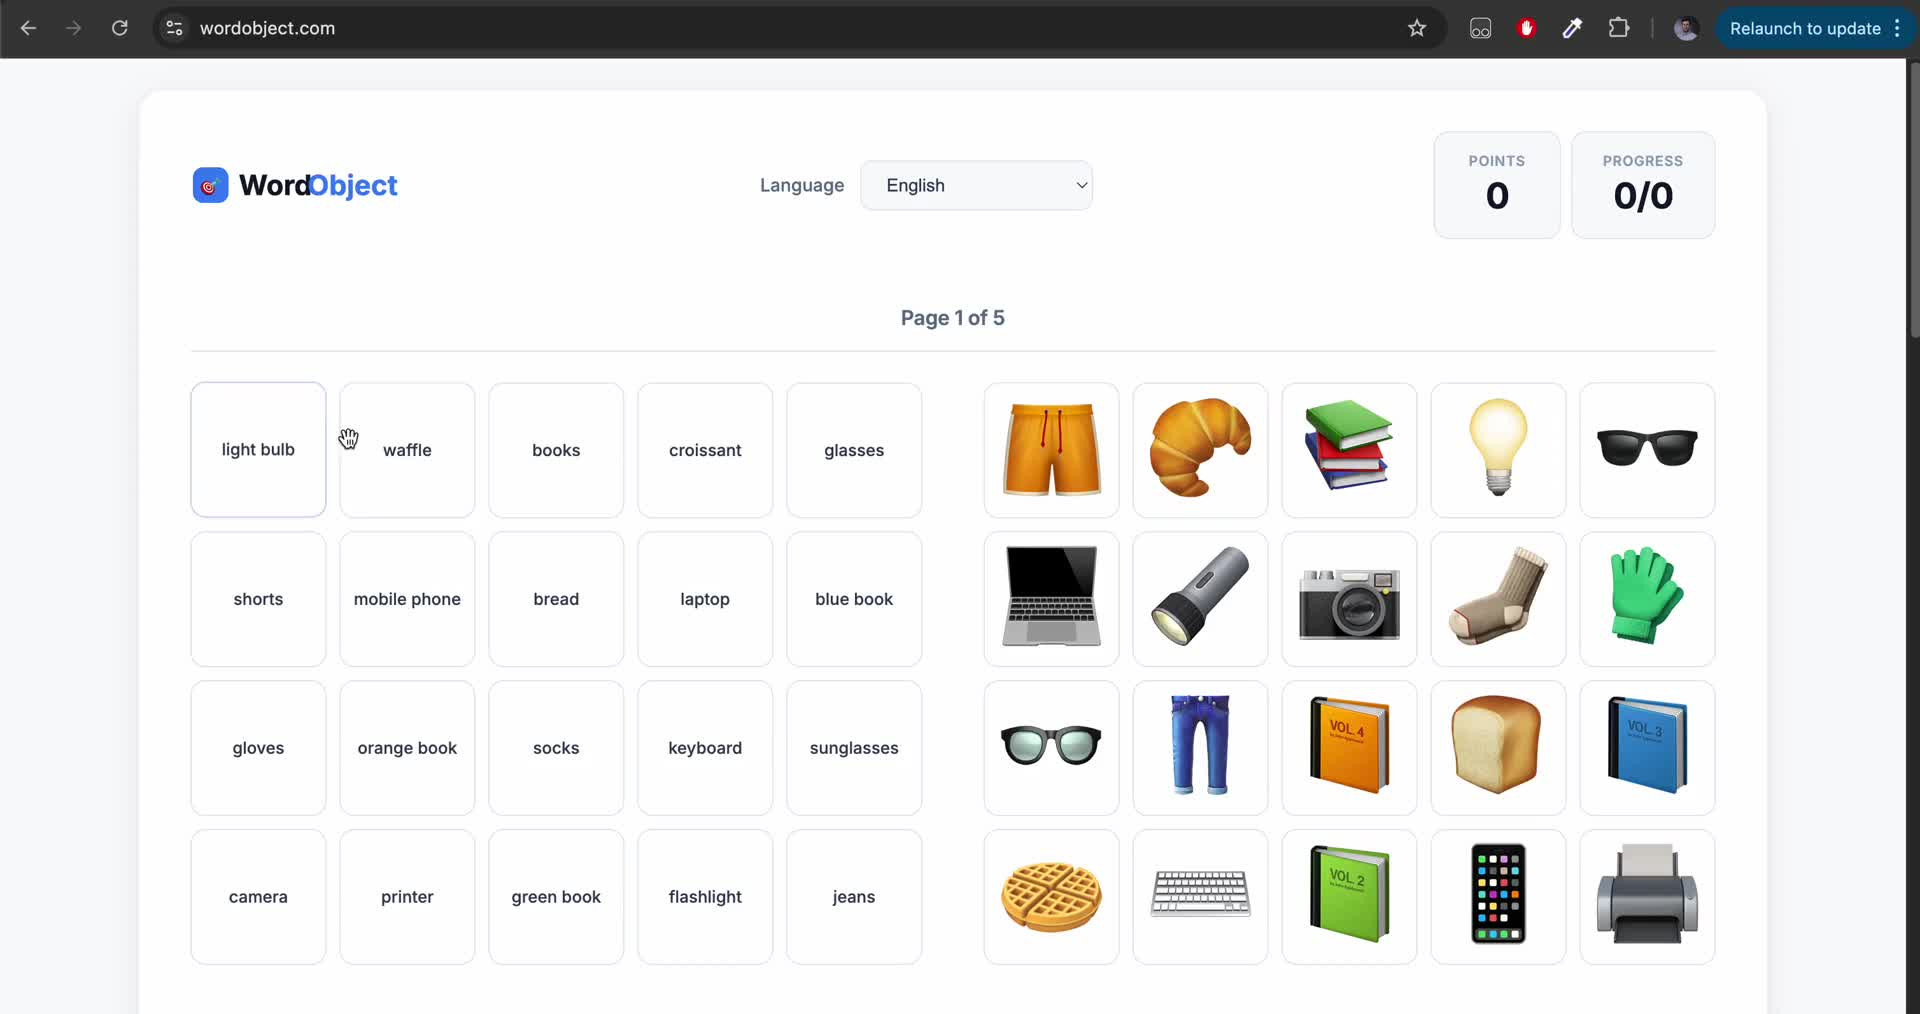
Task: Click the green Vol. 2 book picture
Action: pos(1349,897)
